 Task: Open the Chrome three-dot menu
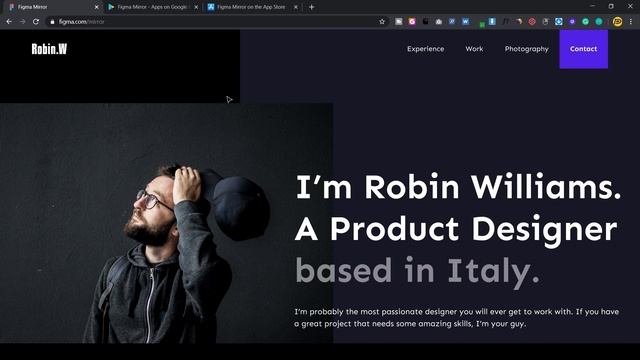point(631,22)
